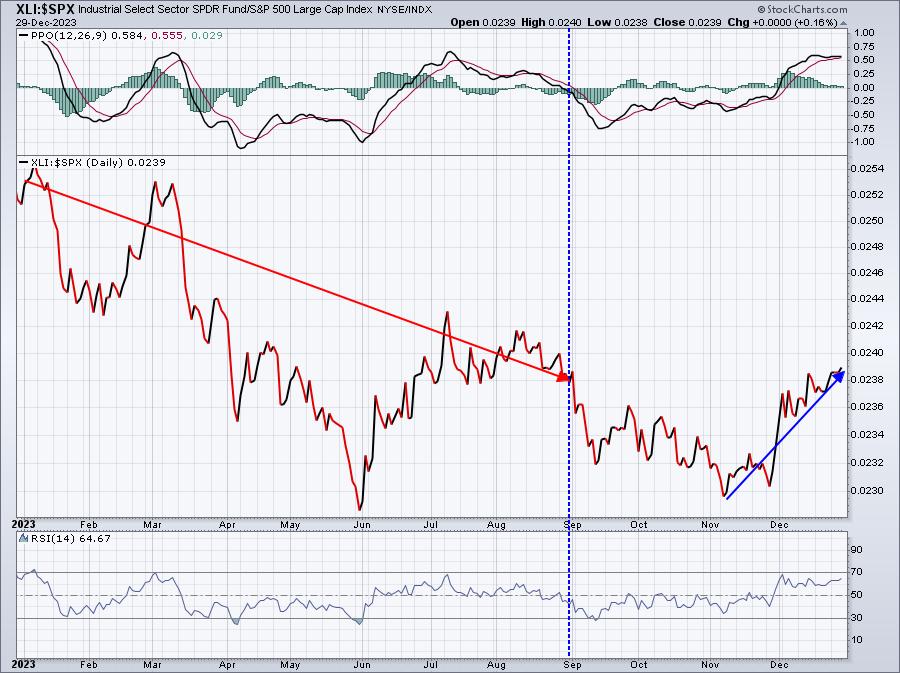Click the -0.50 label on PPO axis

coord(862,114)
